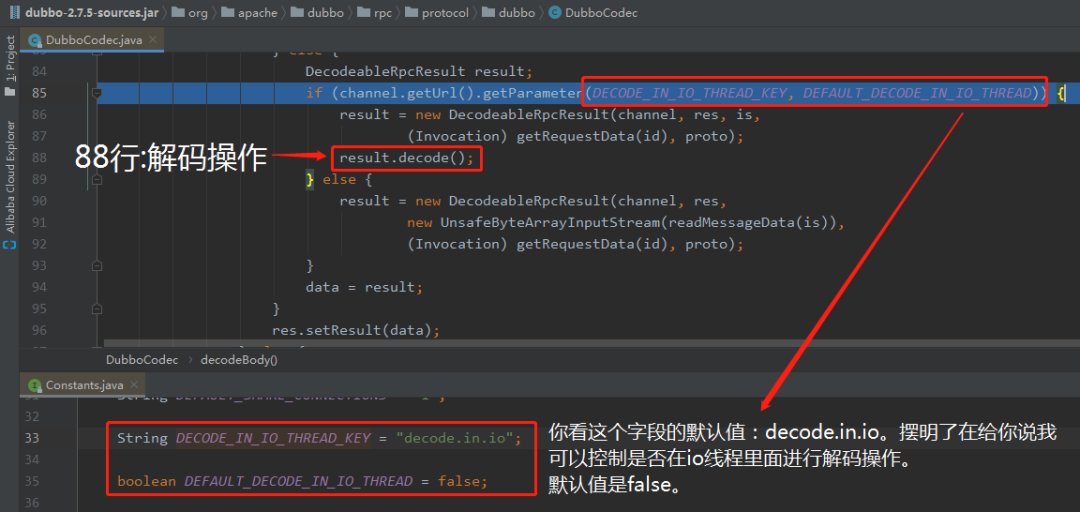Close the DubboCodec.java tab
This screenshot has width=1080, height=512.
coord(153,40)
